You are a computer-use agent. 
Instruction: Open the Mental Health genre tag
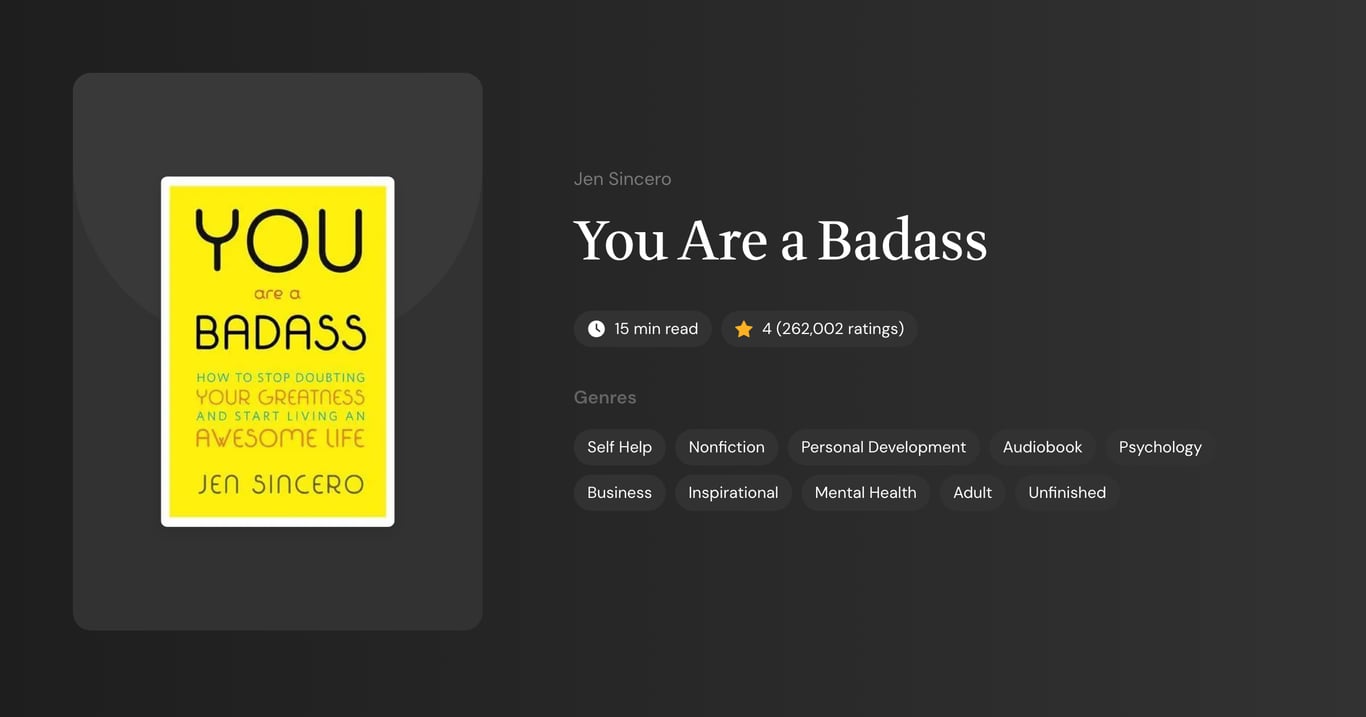point(865,492)
